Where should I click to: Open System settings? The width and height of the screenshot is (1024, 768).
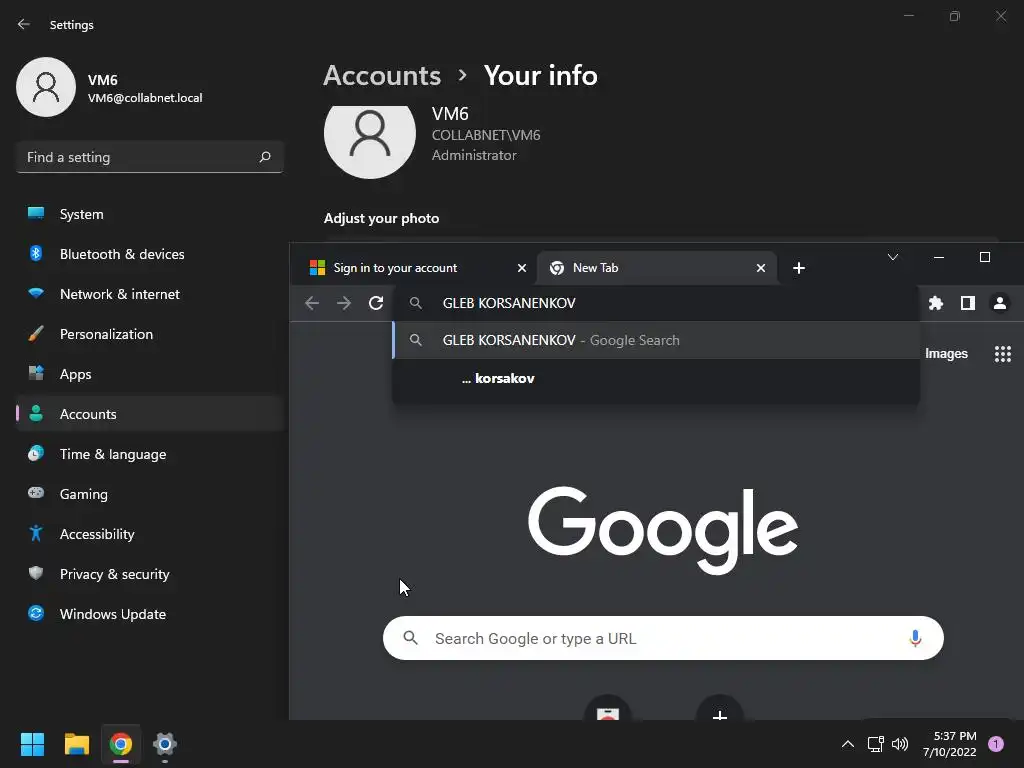pos(150,214)
